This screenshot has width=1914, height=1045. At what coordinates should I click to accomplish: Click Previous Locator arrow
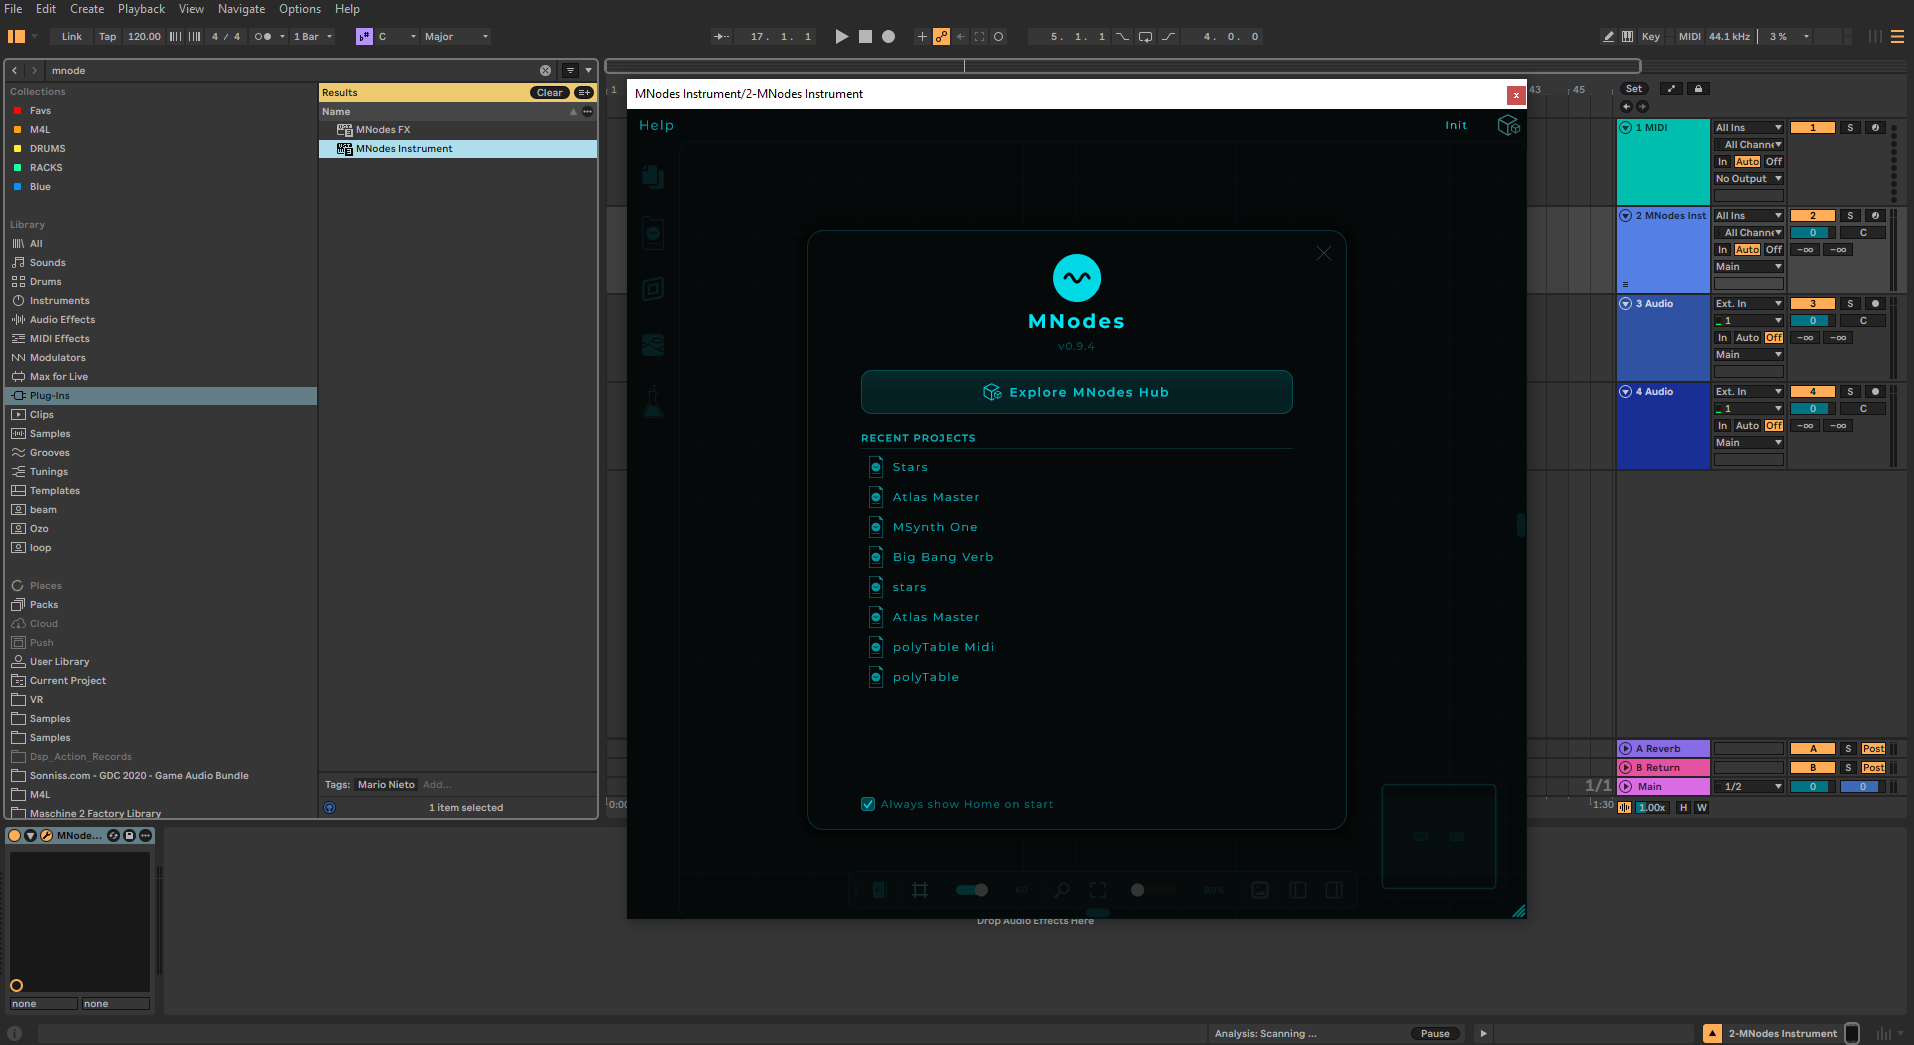point(1626,106)
